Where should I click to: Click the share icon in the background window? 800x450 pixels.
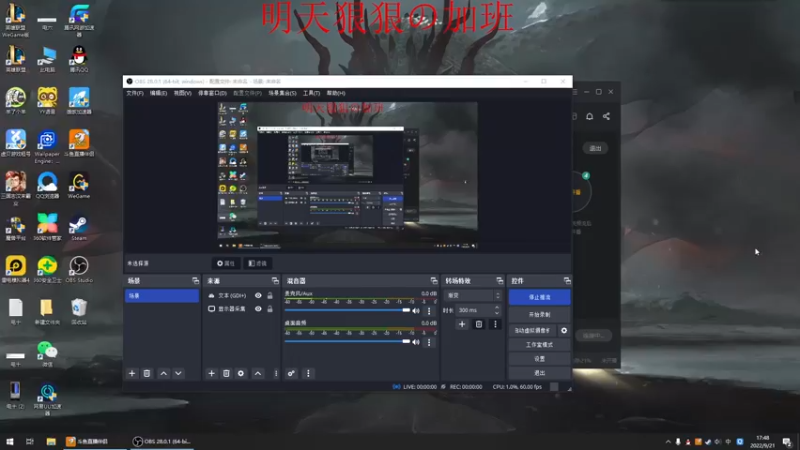606,116
